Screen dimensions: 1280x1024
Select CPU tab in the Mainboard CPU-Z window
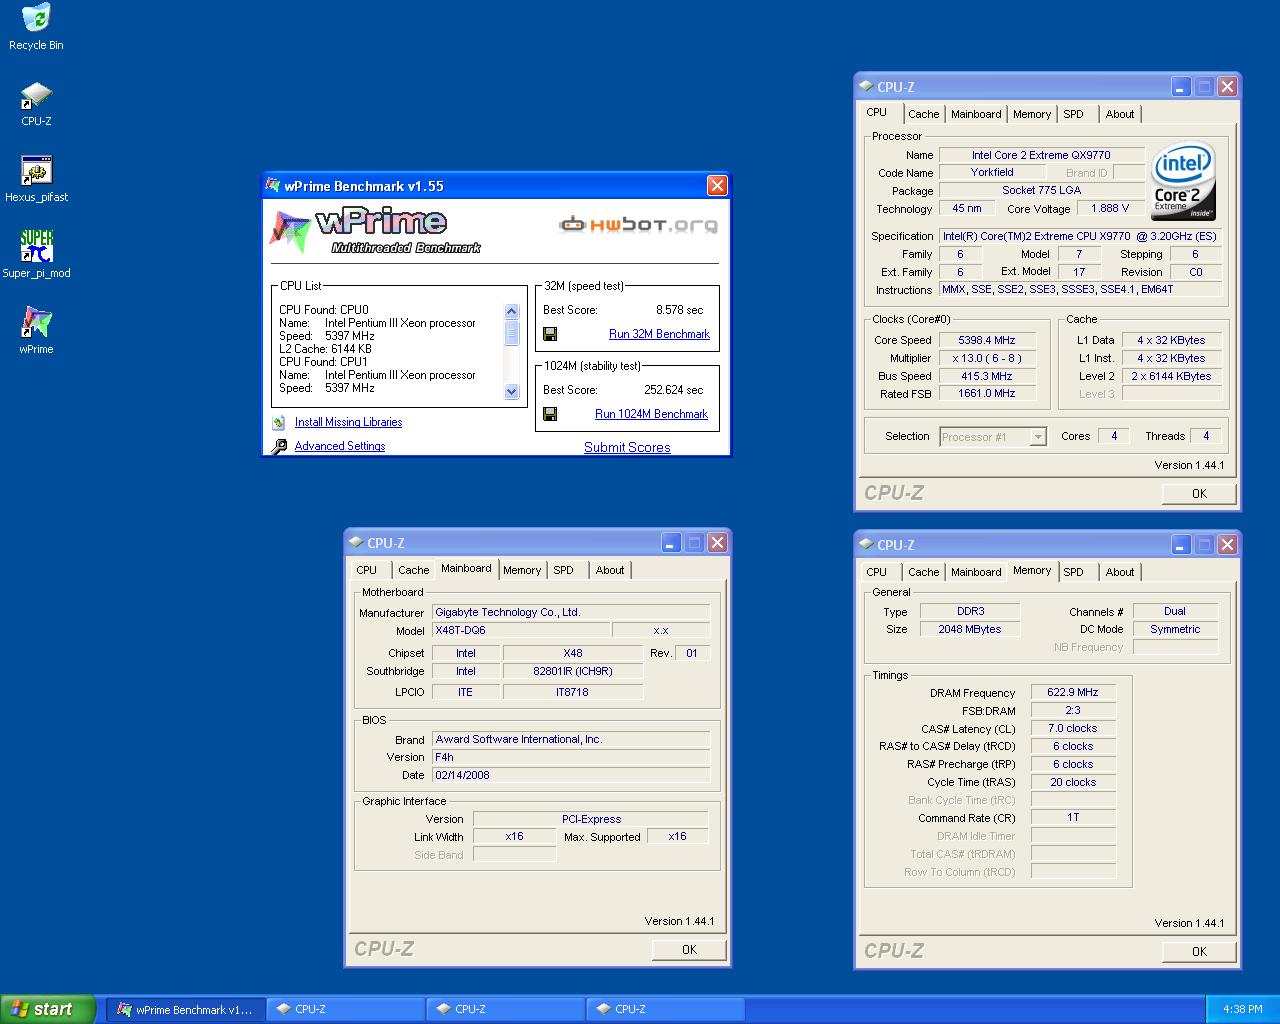tap(367, 570)
